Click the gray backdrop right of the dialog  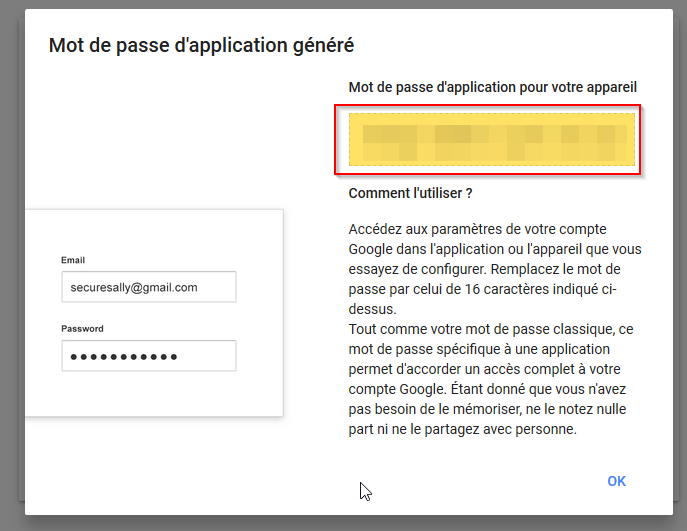coord(680,263)
